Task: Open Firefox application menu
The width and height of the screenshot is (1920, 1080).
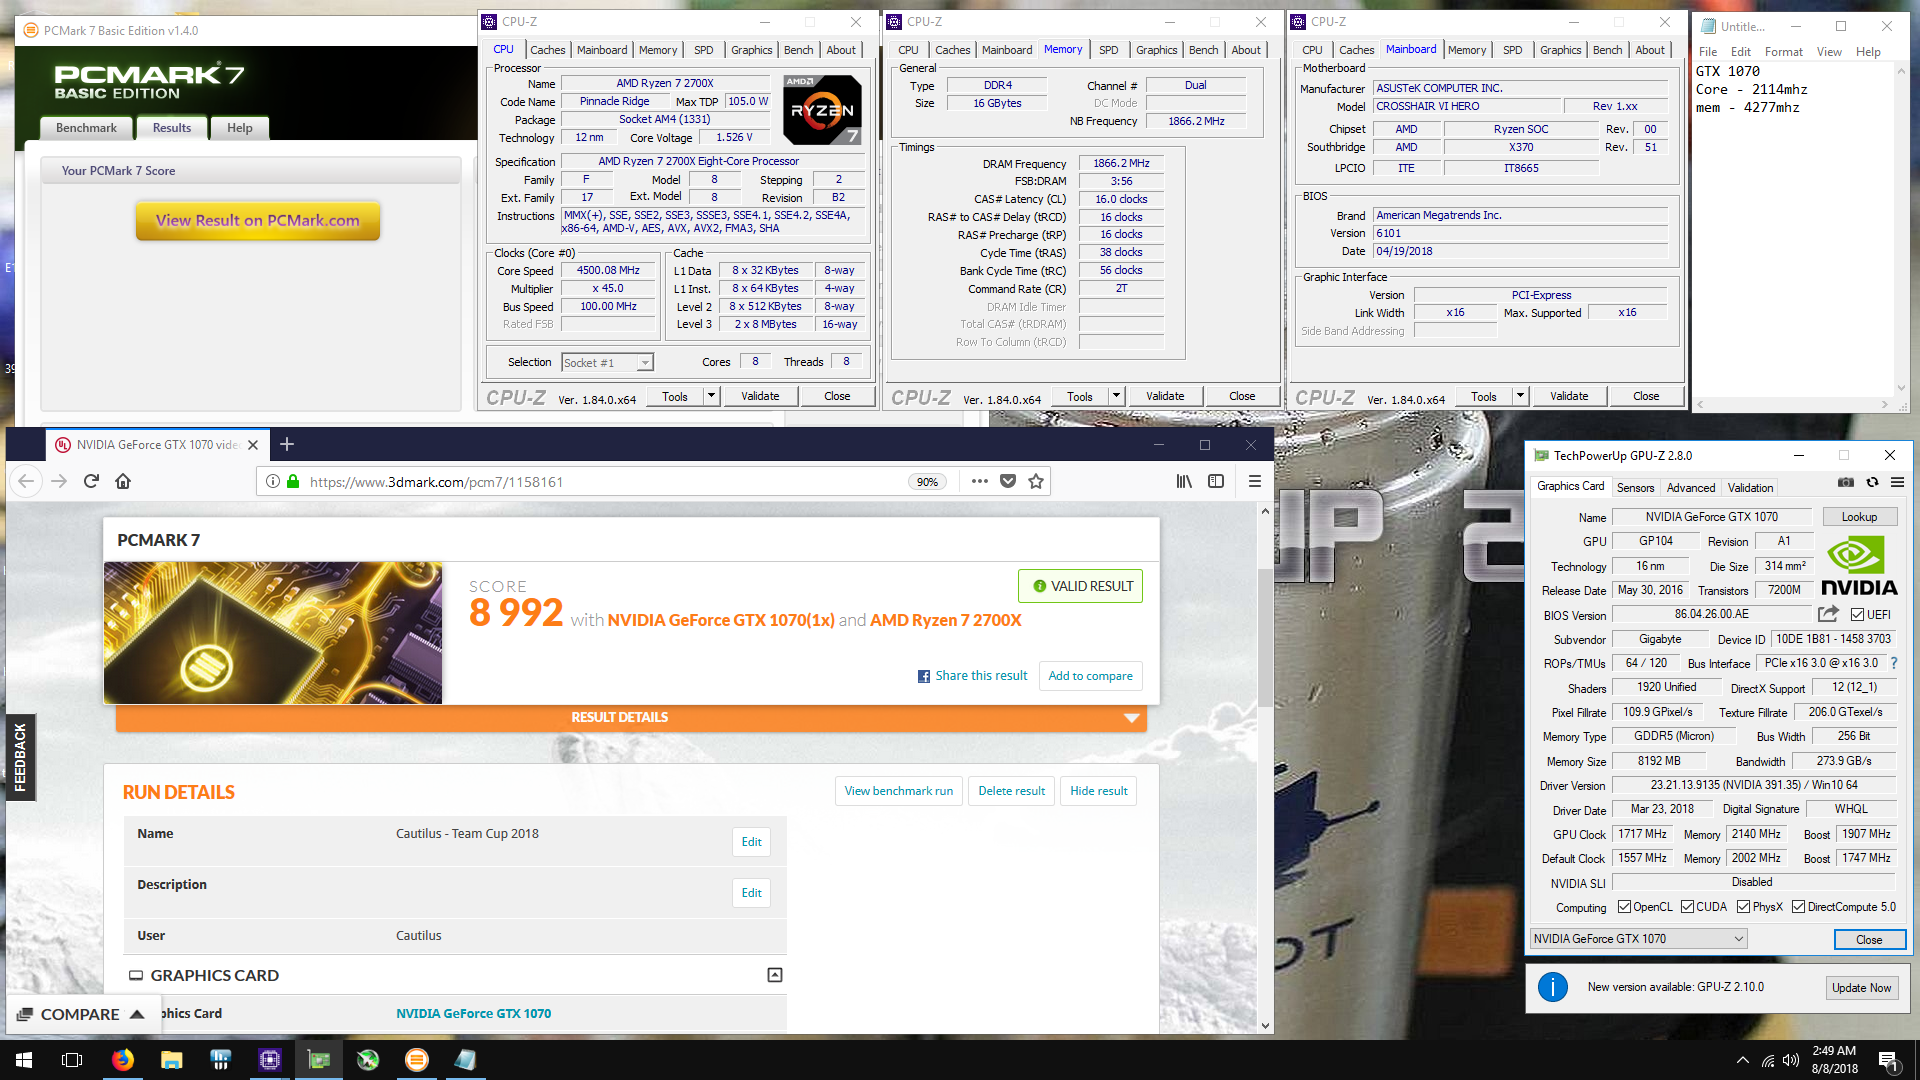Action: tap(1254, 481)
